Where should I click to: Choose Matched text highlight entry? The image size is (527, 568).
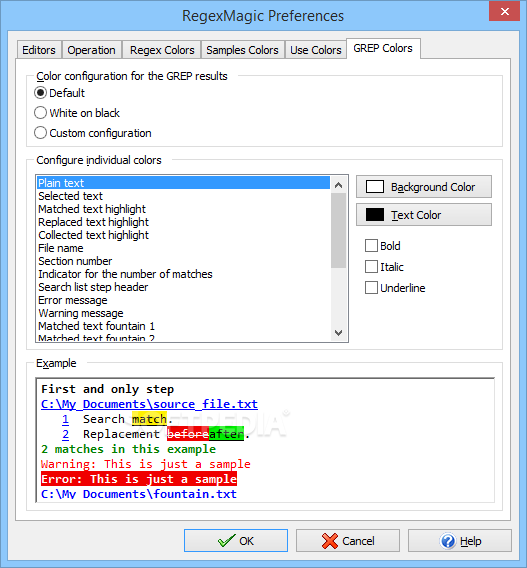183,209
